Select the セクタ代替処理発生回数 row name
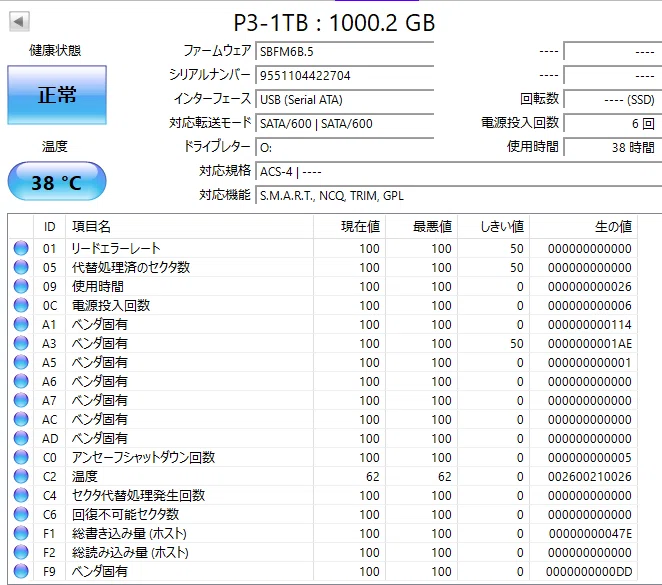The height and width of the screenshot is (585, 662). coord(138,495)
